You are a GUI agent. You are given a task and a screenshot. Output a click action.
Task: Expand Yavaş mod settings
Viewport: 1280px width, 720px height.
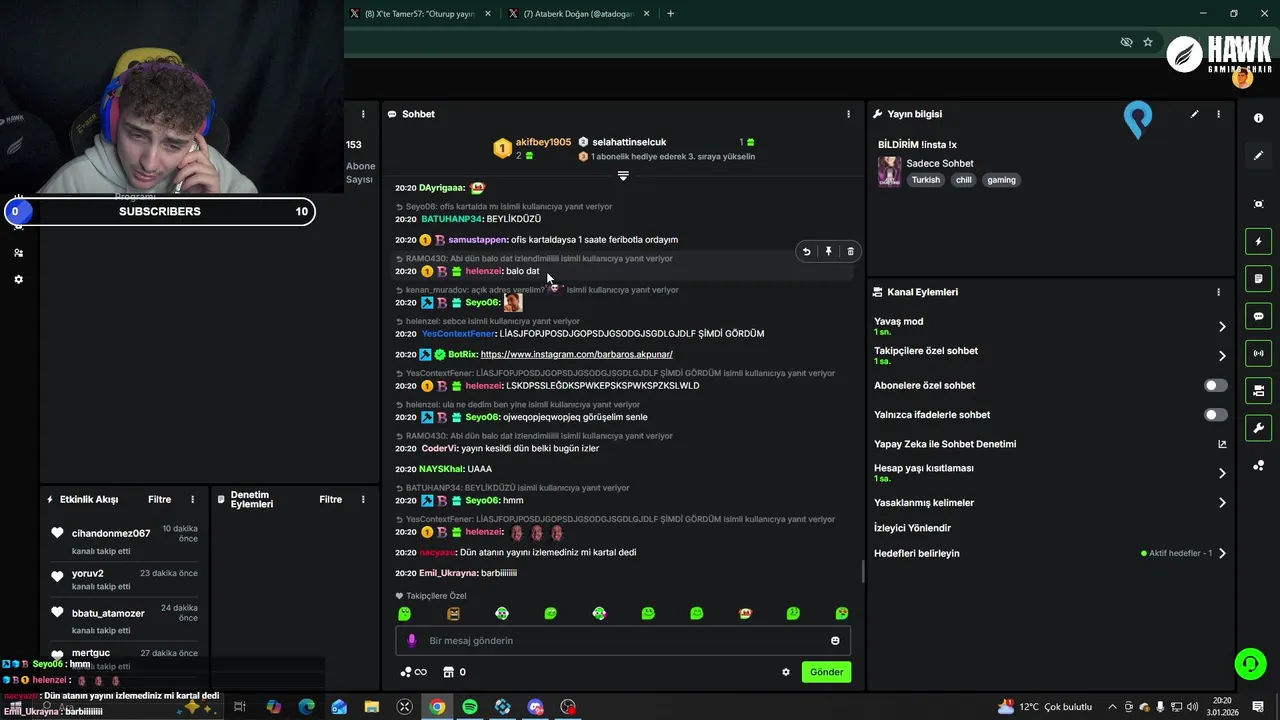1222,326
